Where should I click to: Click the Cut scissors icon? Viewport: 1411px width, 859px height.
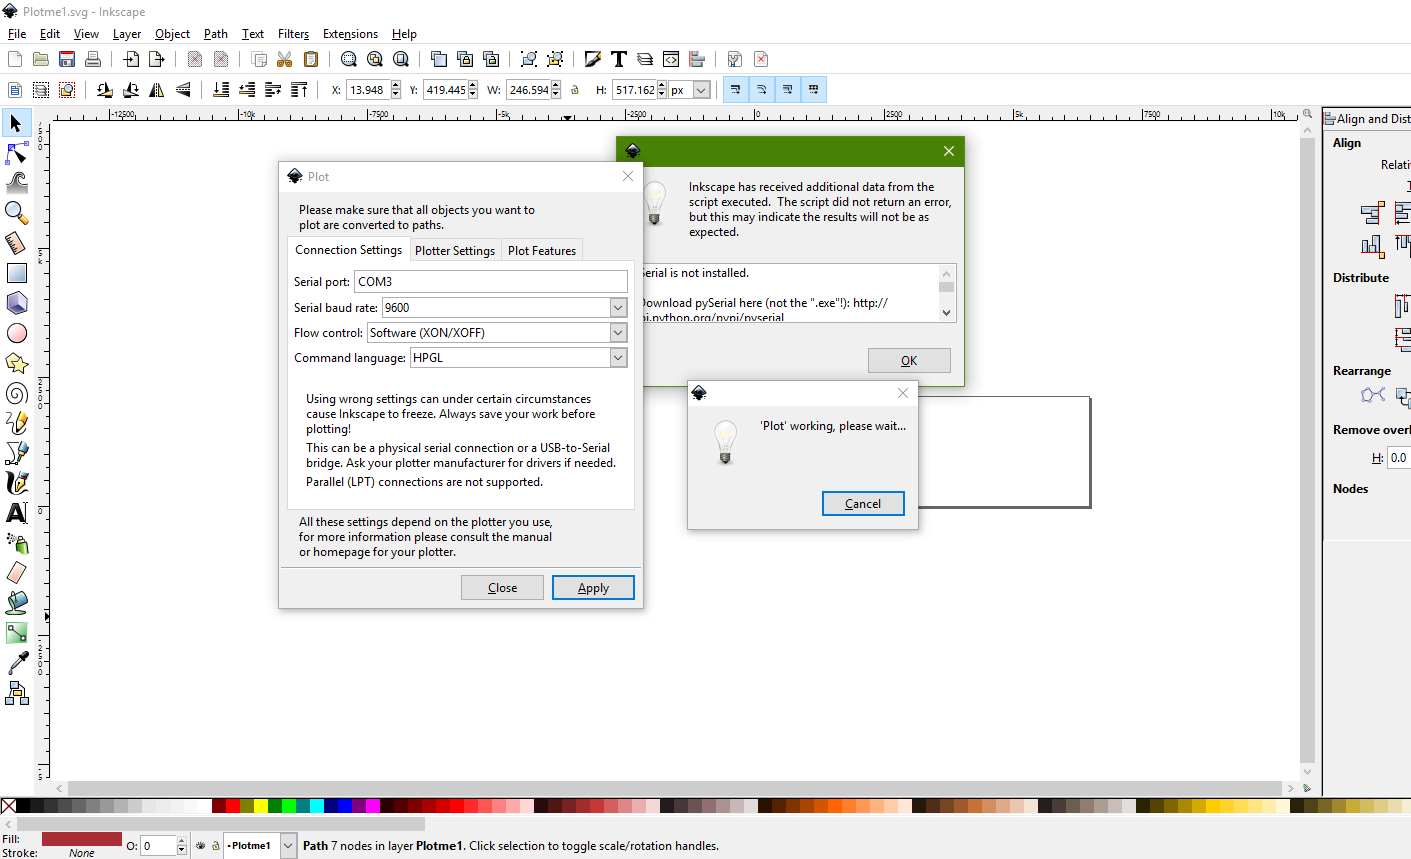tap(285, 60)
